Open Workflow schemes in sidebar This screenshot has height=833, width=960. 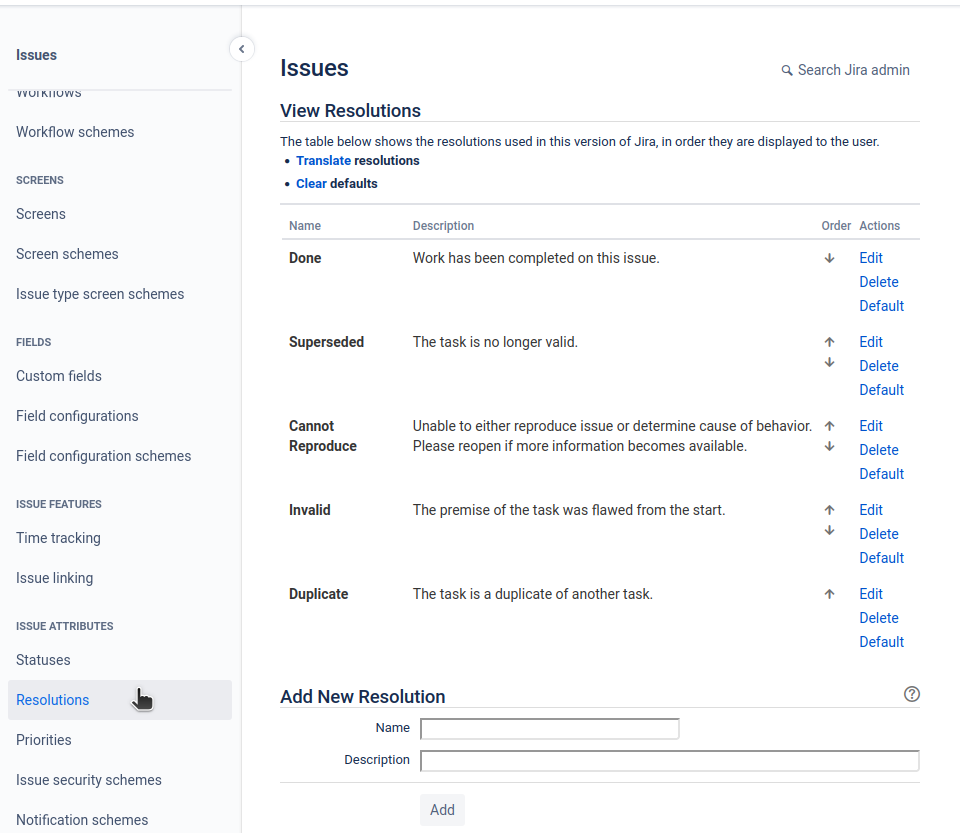pos(75,132)
